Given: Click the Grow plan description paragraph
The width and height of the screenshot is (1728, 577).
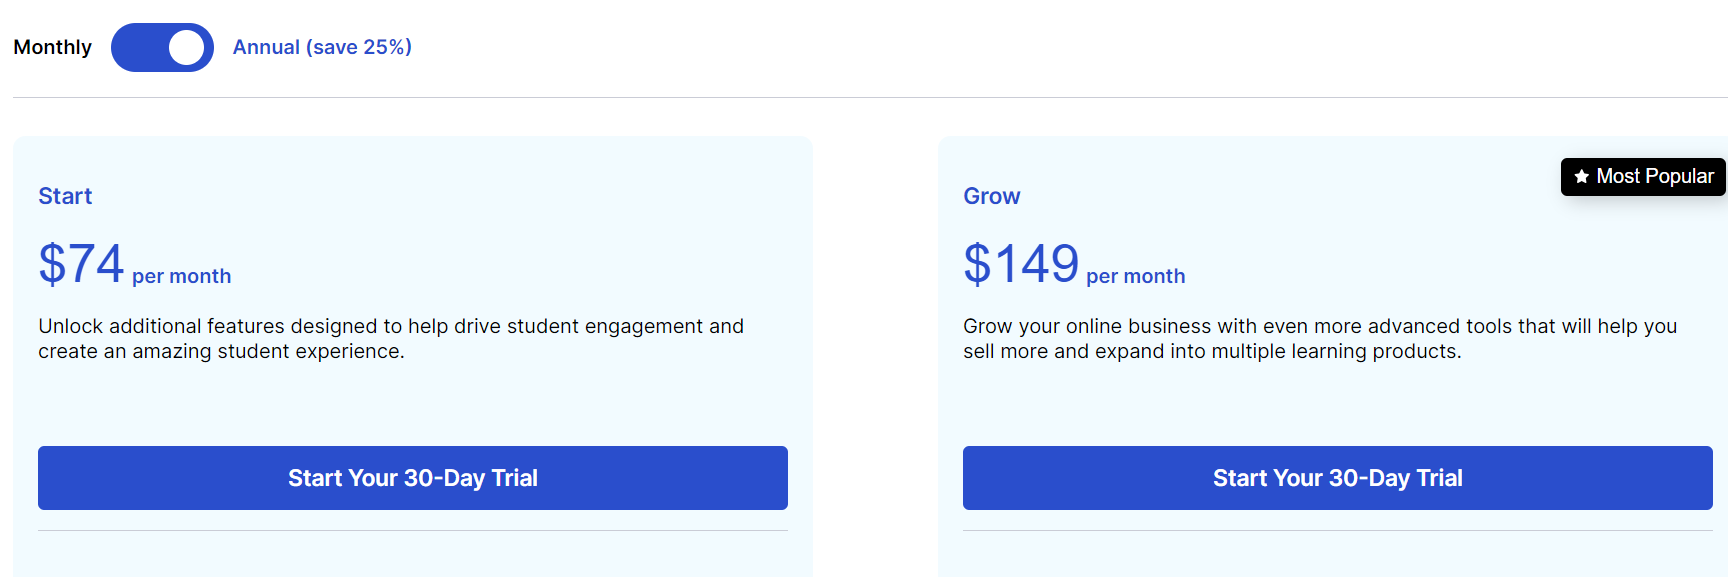Looking at the screenshot, I should coord(1319,338).
